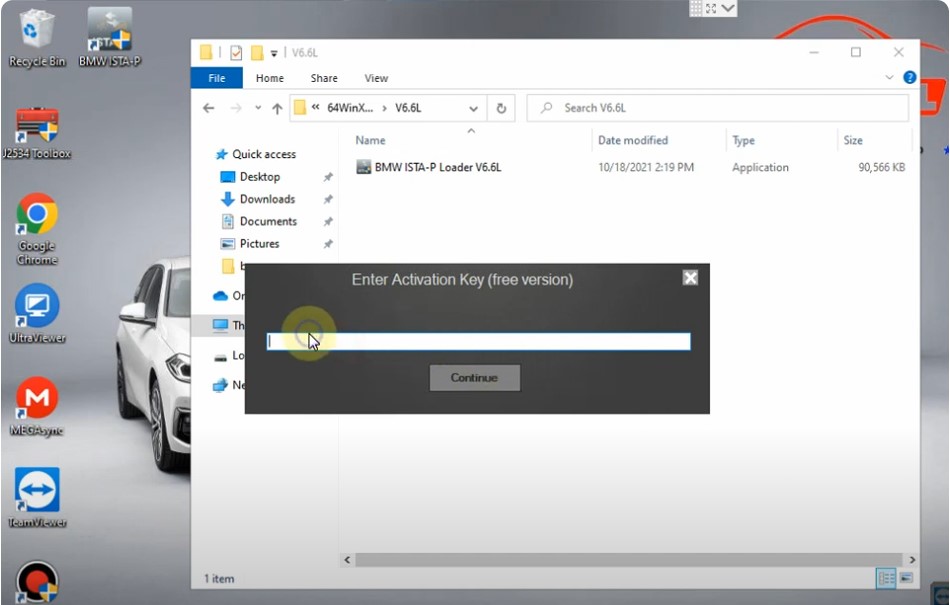Close the Enter Activation Key dialog

tap(690, 278)
